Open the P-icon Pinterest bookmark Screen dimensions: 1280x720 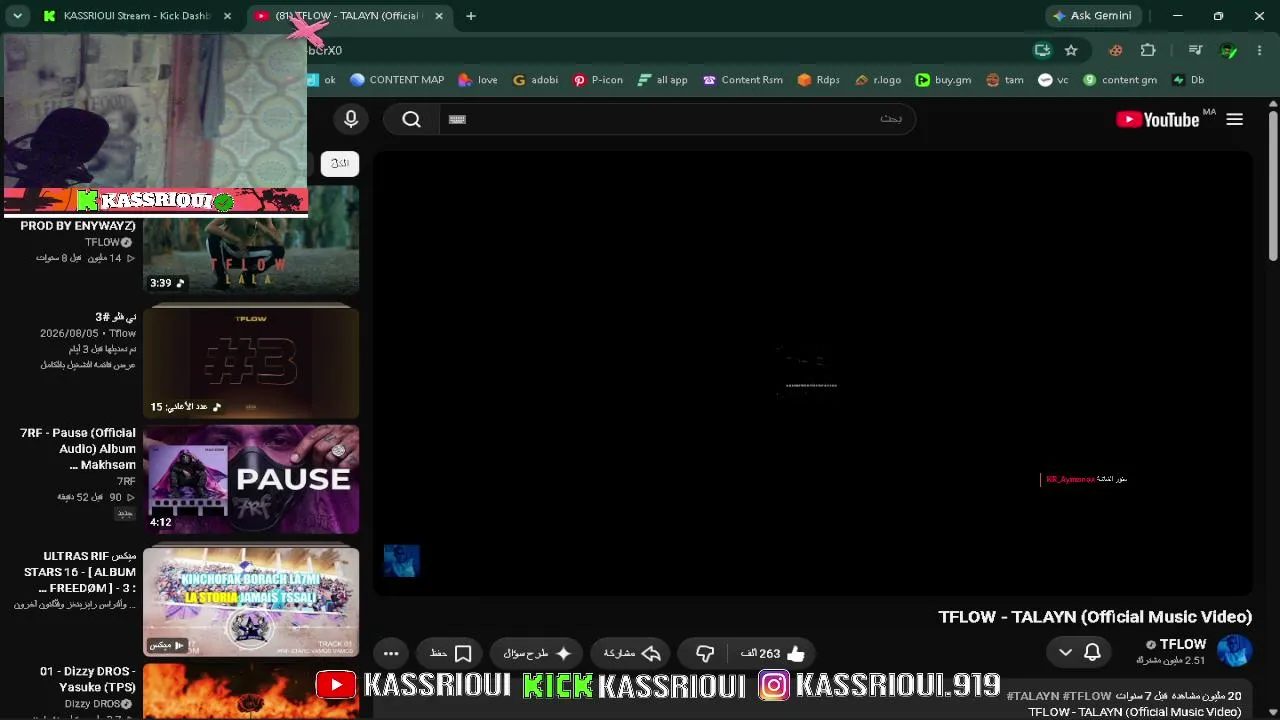point(598,80)
